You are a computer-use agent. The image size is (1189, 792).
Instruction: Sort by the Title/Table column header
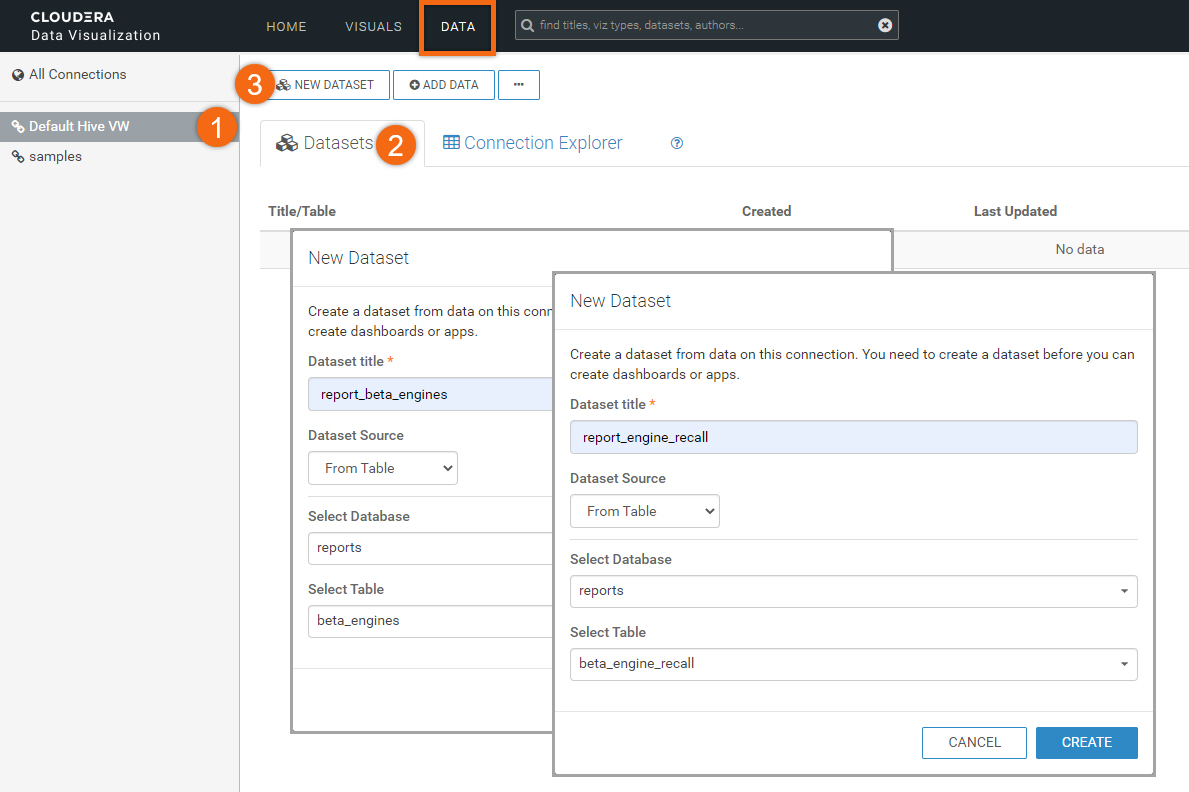pos(302,211)
